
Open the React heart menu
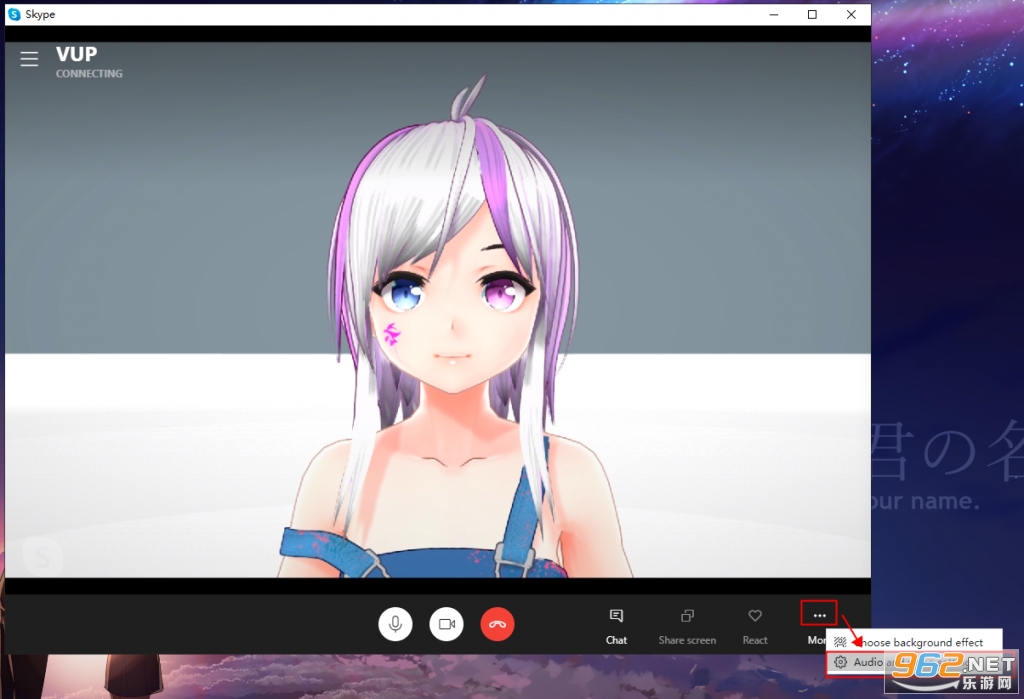755,626
